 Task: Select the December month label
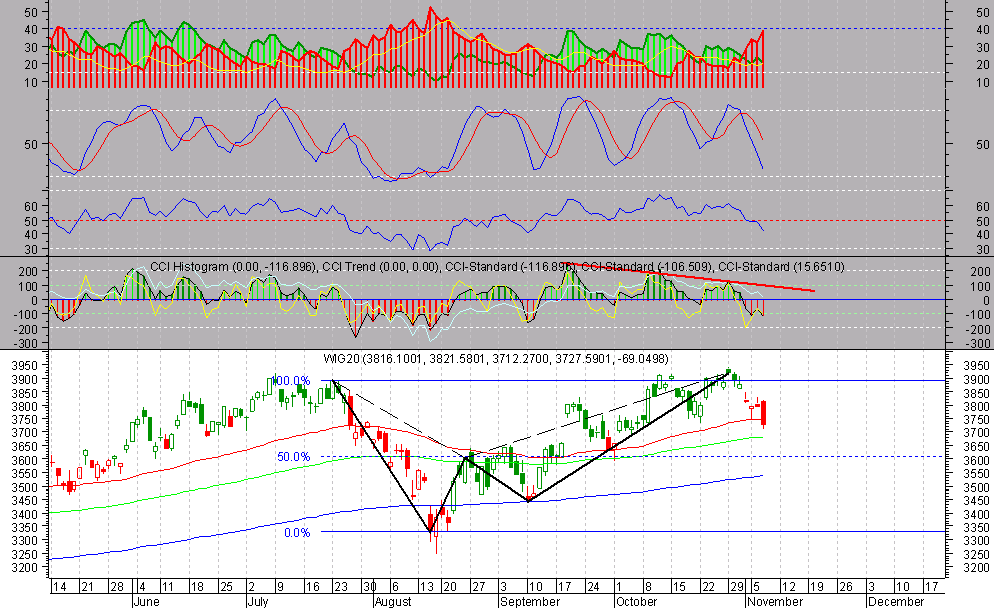click(x=896, y=601)
